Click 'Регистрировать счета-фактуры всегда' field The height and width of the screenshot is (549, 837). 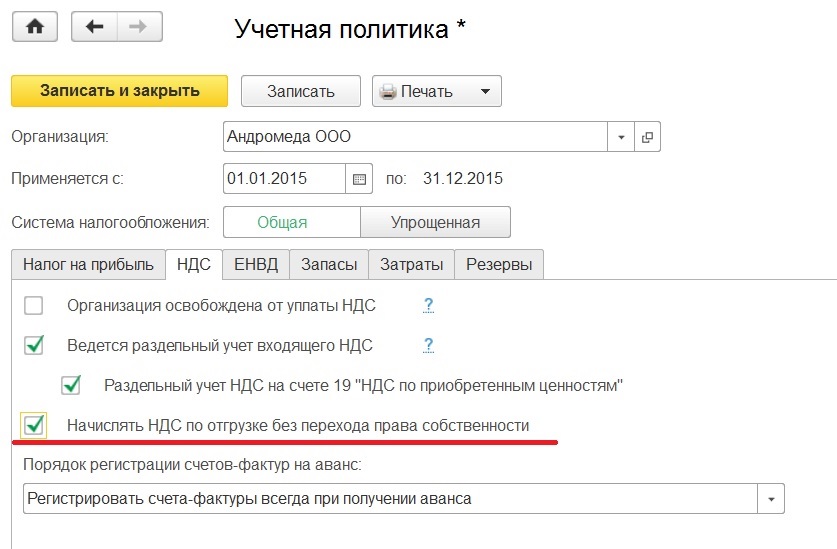[390, 499]
